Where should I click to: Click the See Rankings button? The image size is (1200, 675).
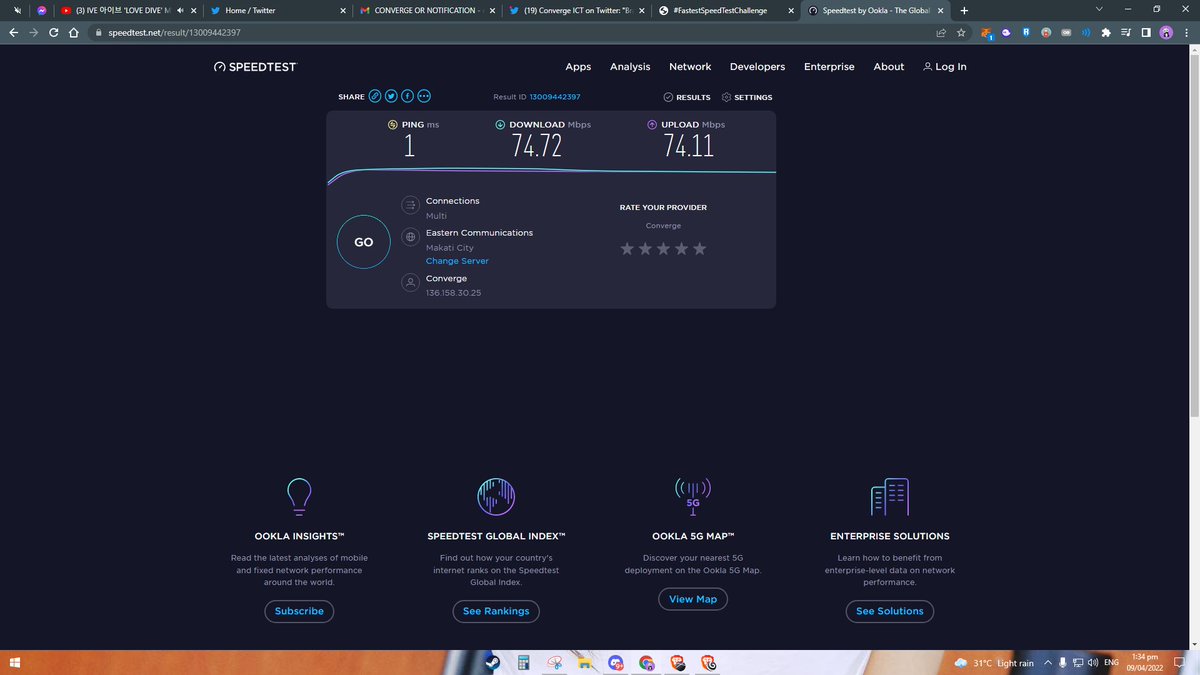pyautogui.click(x=496, y=611)
